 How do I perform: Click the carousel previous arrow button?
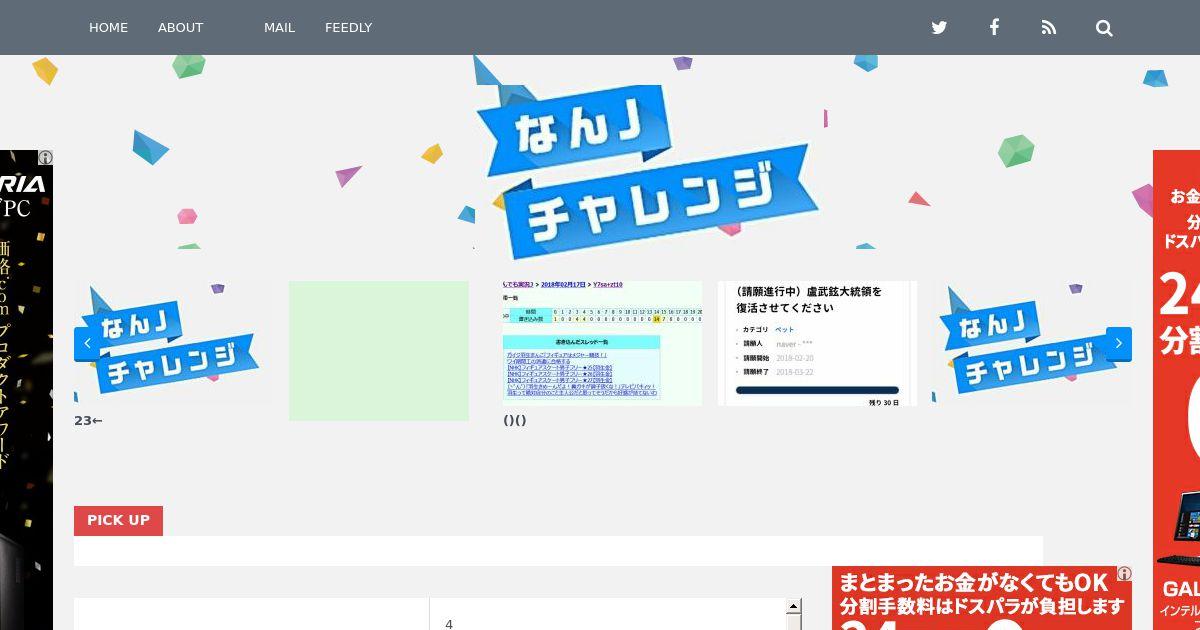point(87,344)
